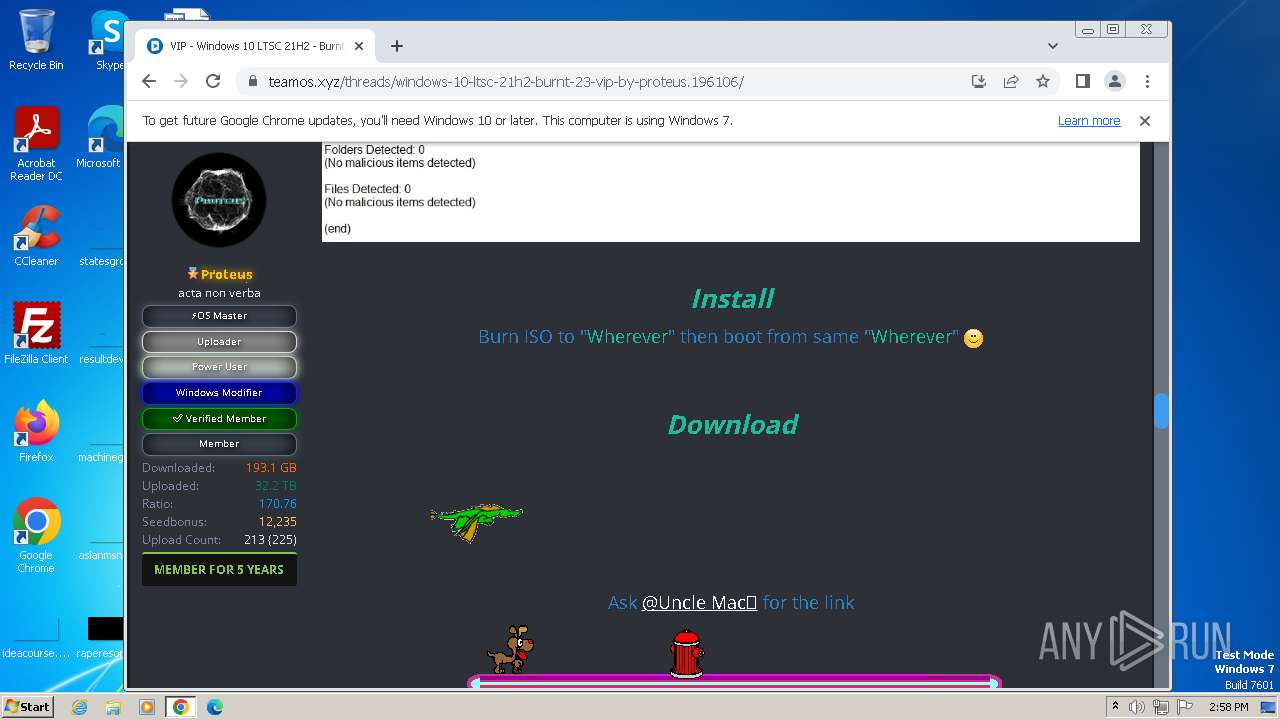Reload the current page

(x=213, y=81)
